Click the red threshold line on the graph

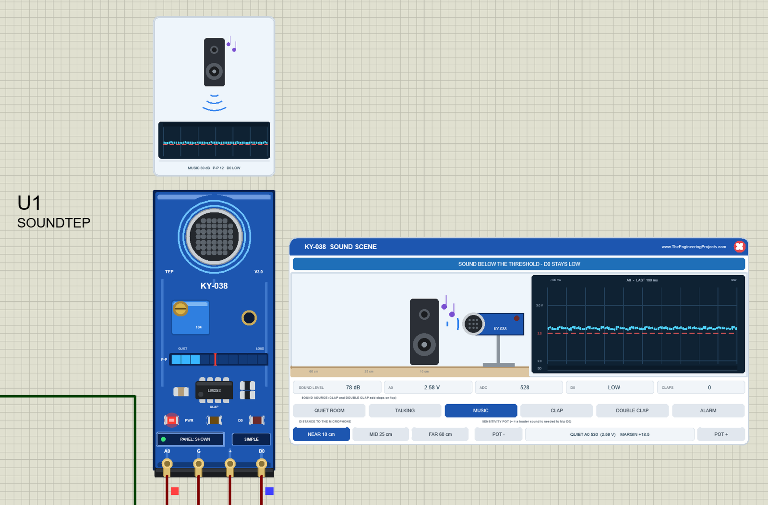point(642,334)
